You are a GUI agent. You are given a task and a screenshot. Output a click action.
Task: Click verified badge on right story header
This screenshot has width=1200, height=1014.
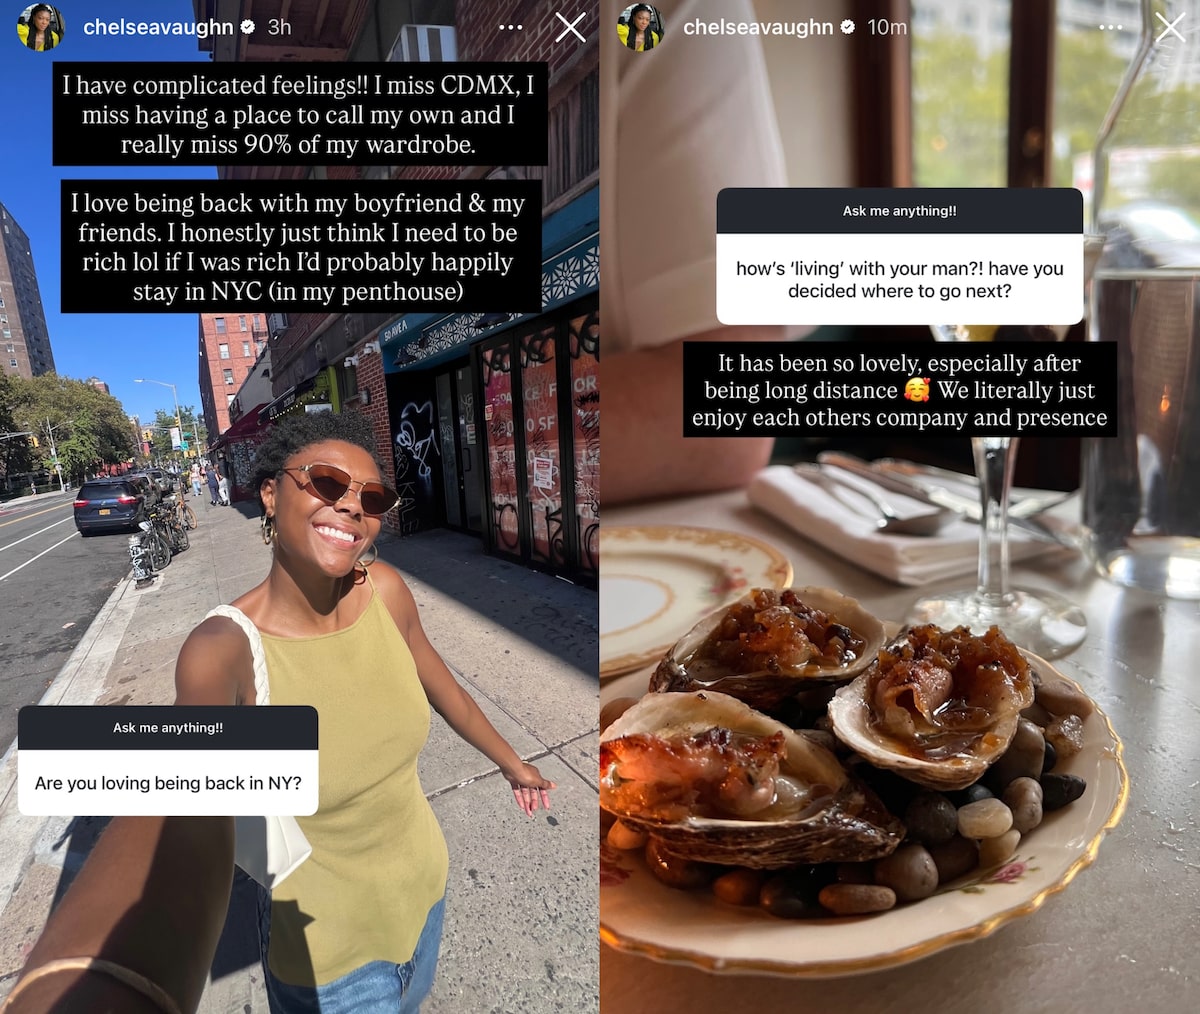pyautogui.click(x=848, y=27)
